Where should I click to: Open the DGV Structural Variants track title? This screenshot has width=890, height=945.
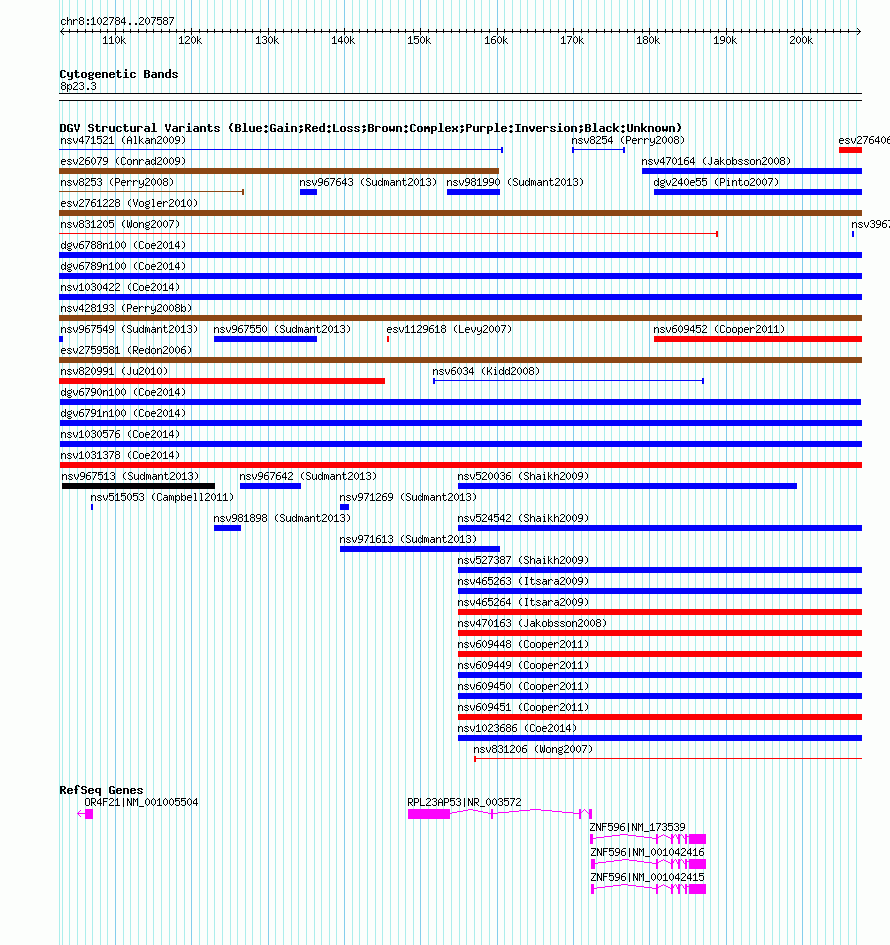pos(371,128)
